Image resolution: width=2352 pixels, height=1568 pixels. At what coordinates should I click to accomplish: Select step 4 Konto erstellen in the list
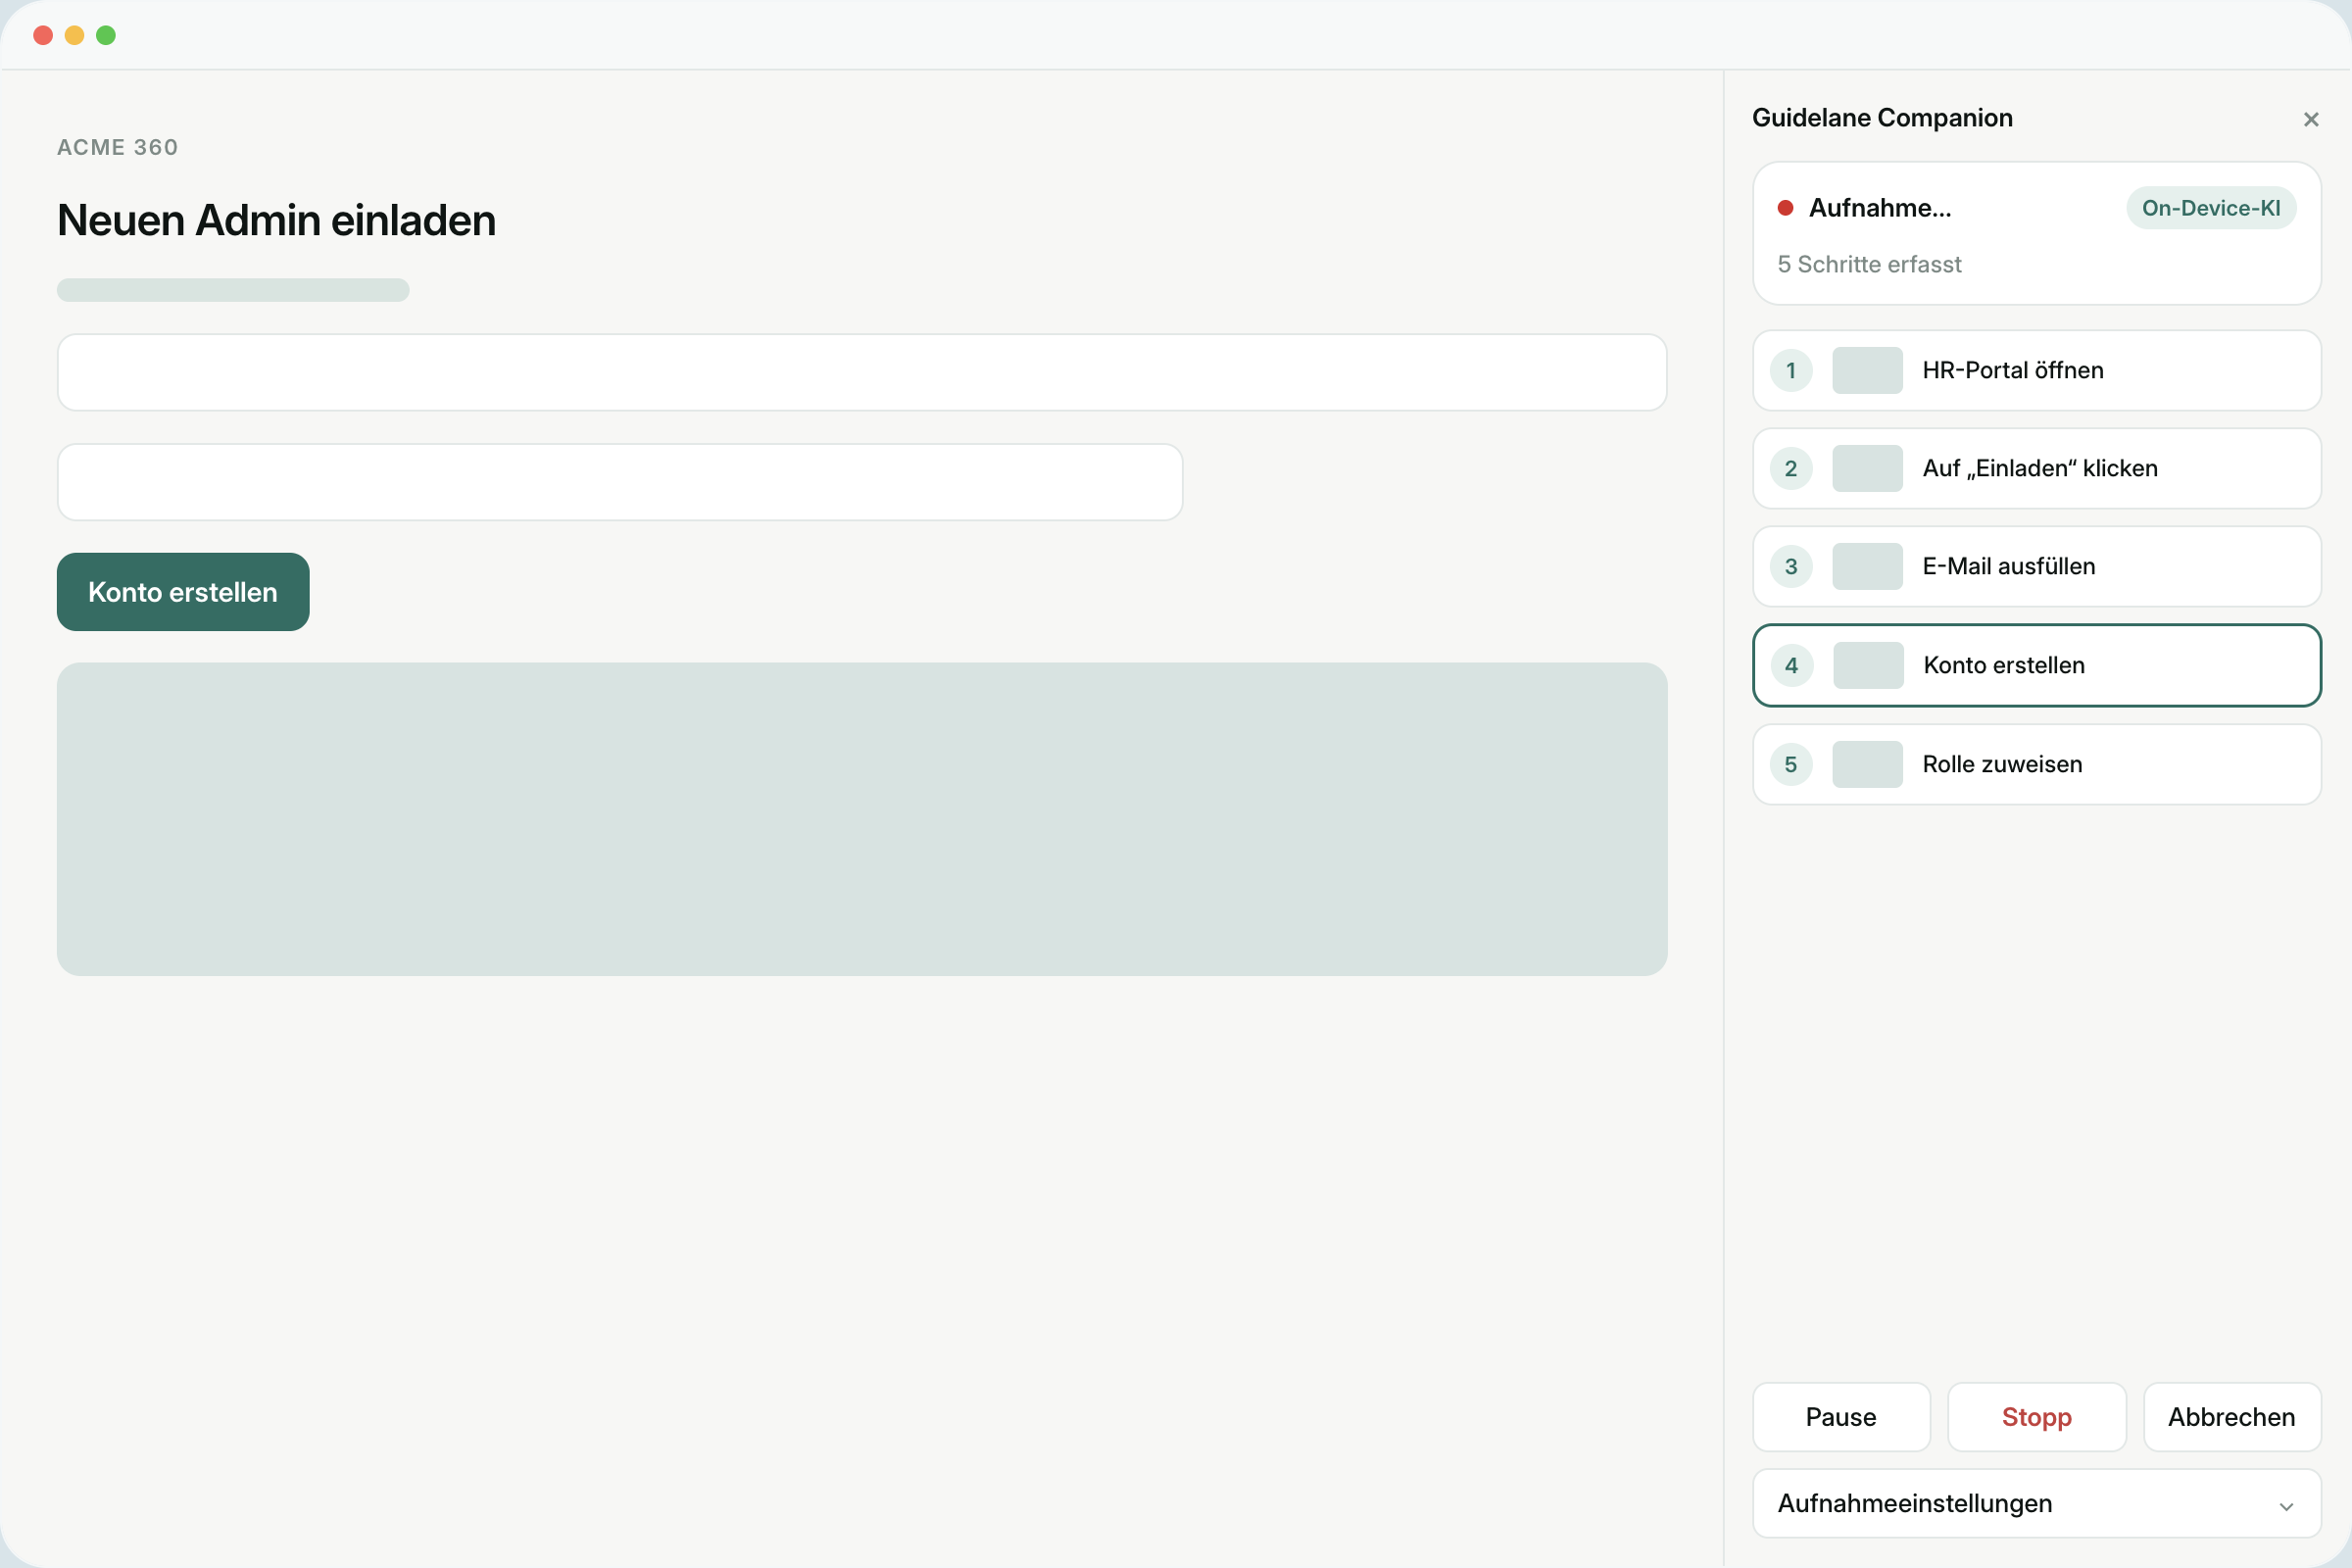(2037, 665)
